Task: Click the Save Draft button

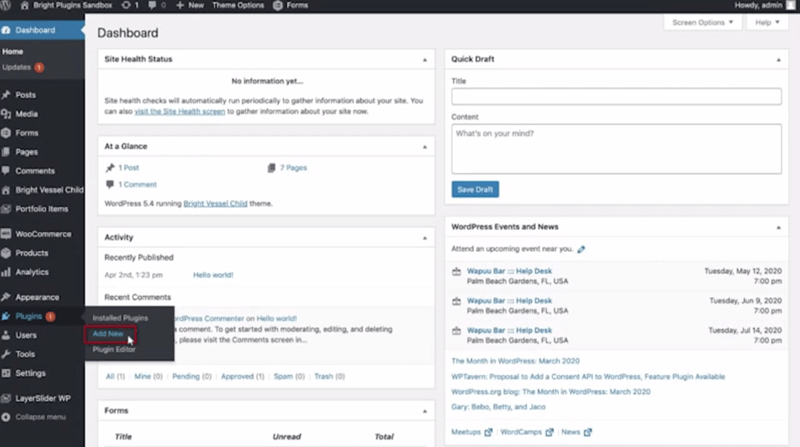Action: [475, 189]
